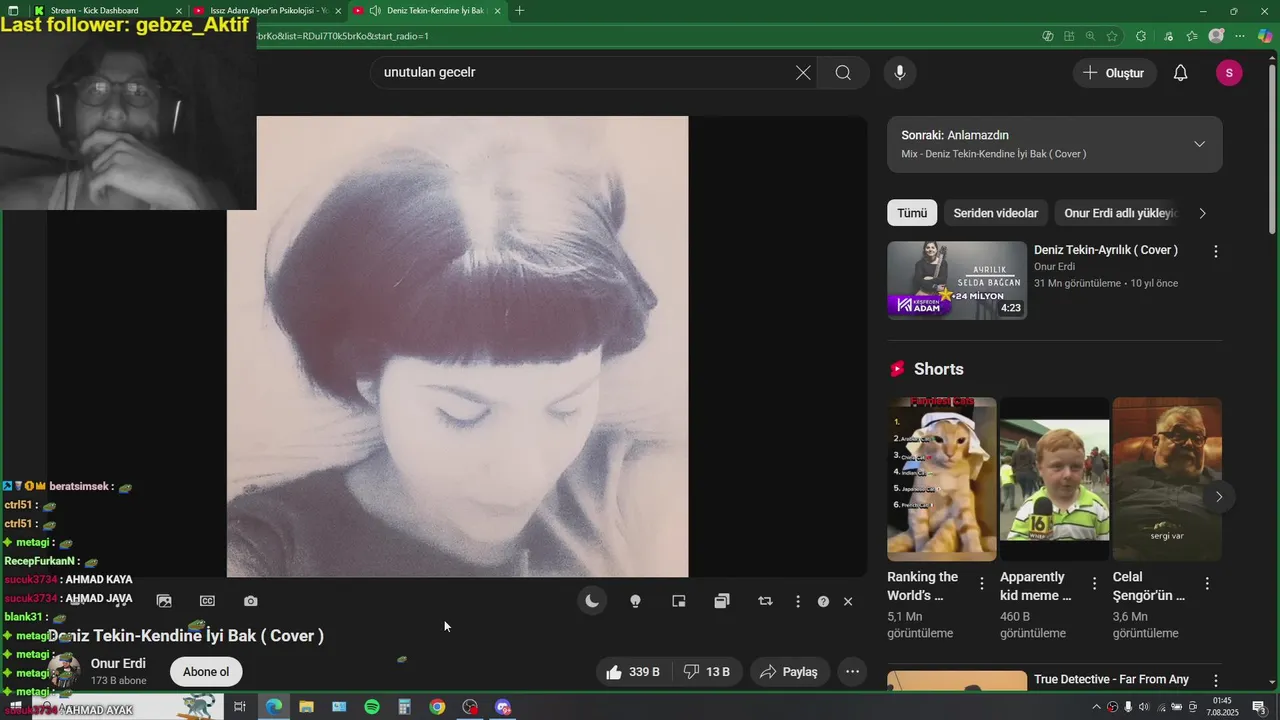Open the Onur Erdi channel name link
1280x720 pixels.
118,663
